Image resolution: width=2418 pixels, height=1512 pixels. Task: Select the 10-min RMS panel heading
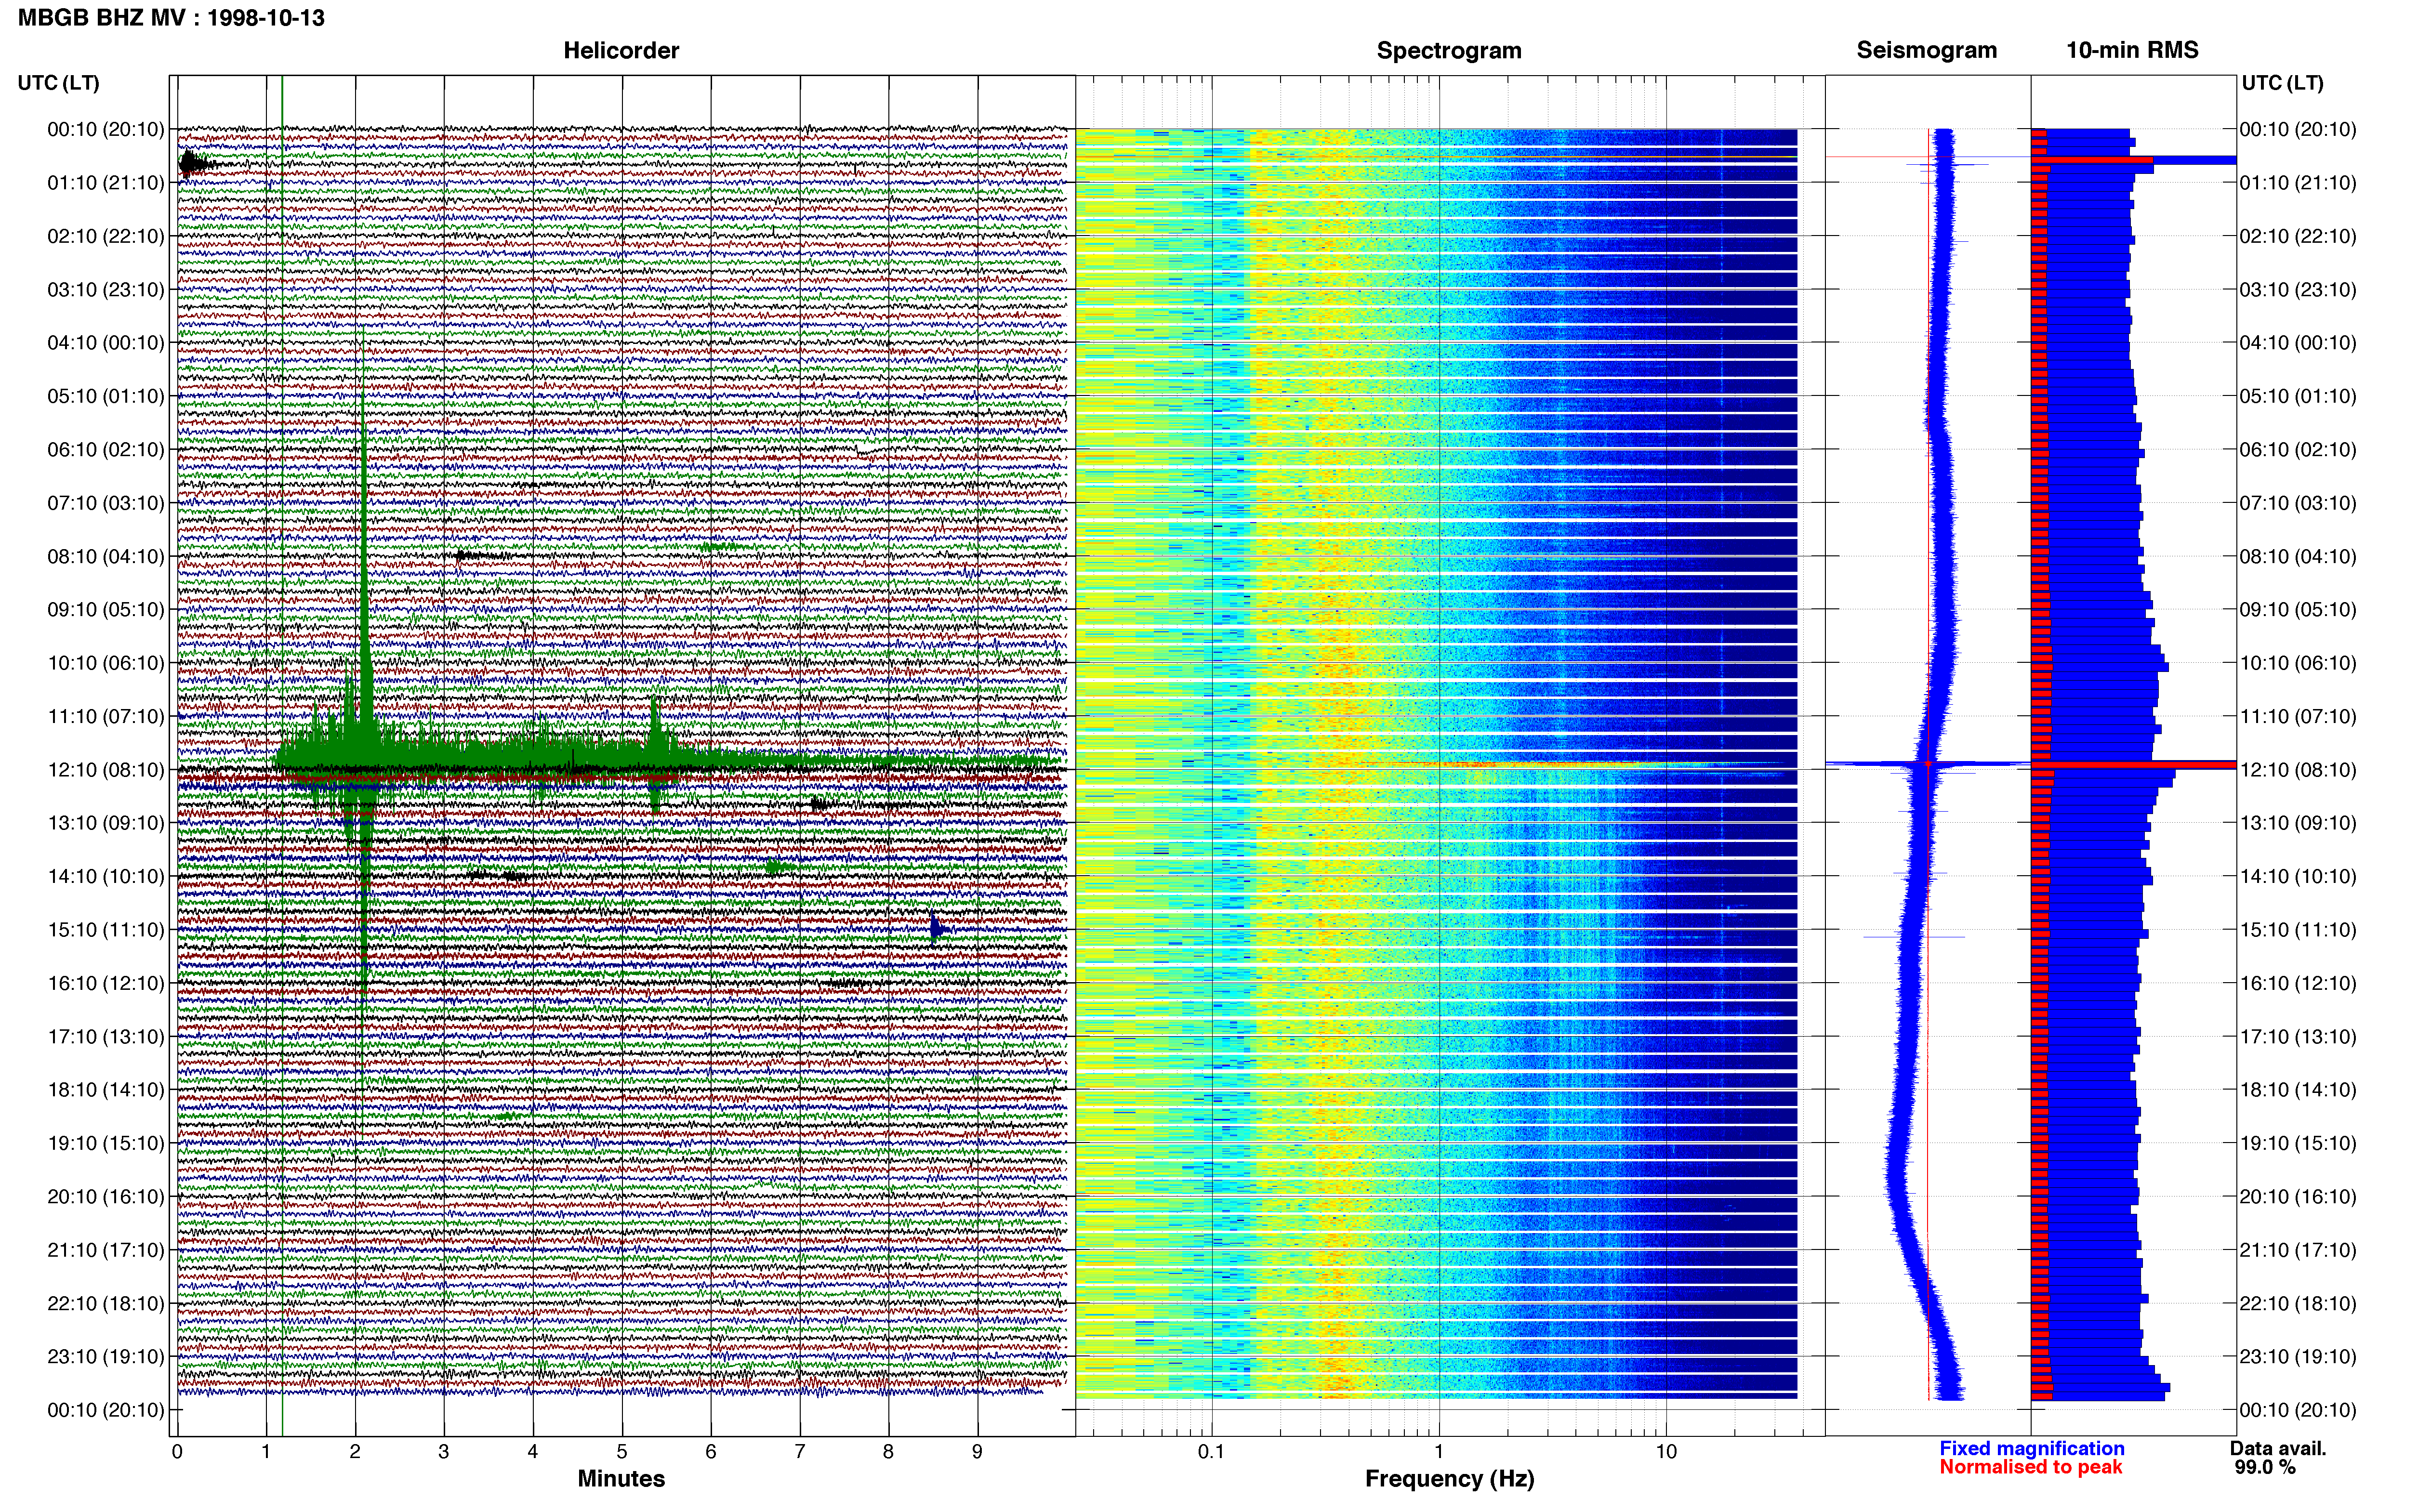coord(2132,50)
